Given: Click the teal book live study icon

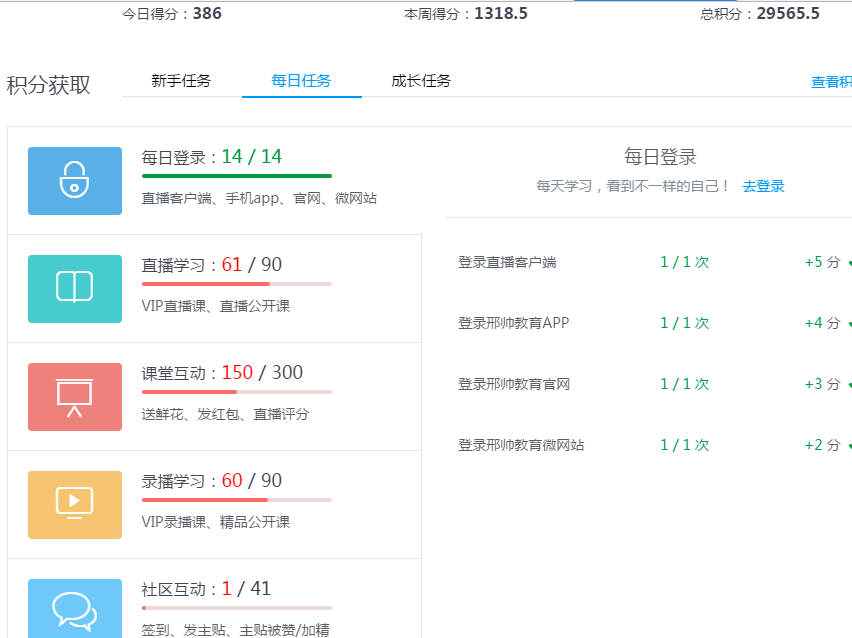Looking at the screenshot, I should [x=75, y=288].
